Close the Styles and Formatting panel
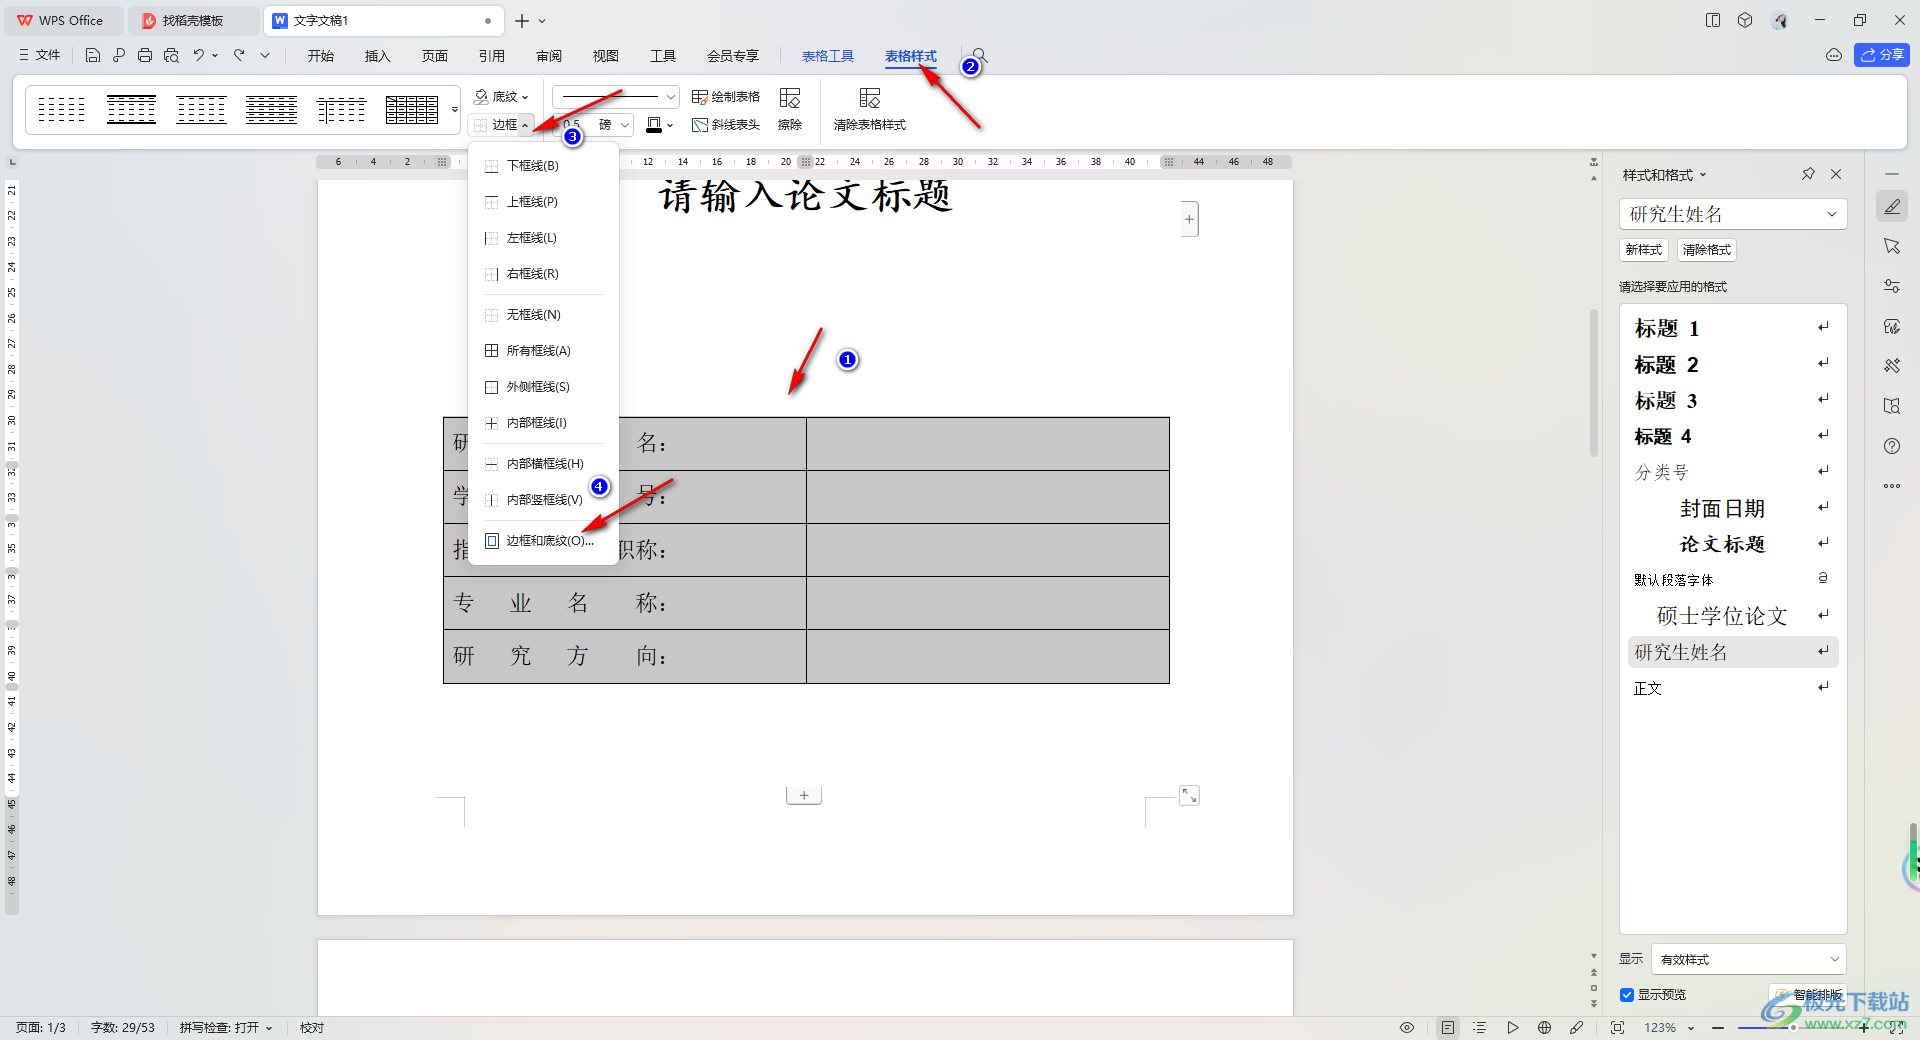The height and width of the screenshot is (1040, 1920). tap(1836, 174)
